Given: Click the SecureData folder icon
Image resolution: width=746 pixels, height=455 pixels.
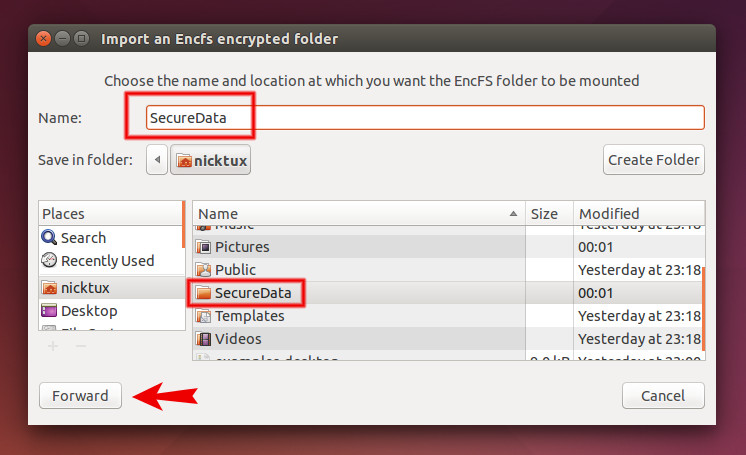Looking at the screenshot, I should click(203, 293).
